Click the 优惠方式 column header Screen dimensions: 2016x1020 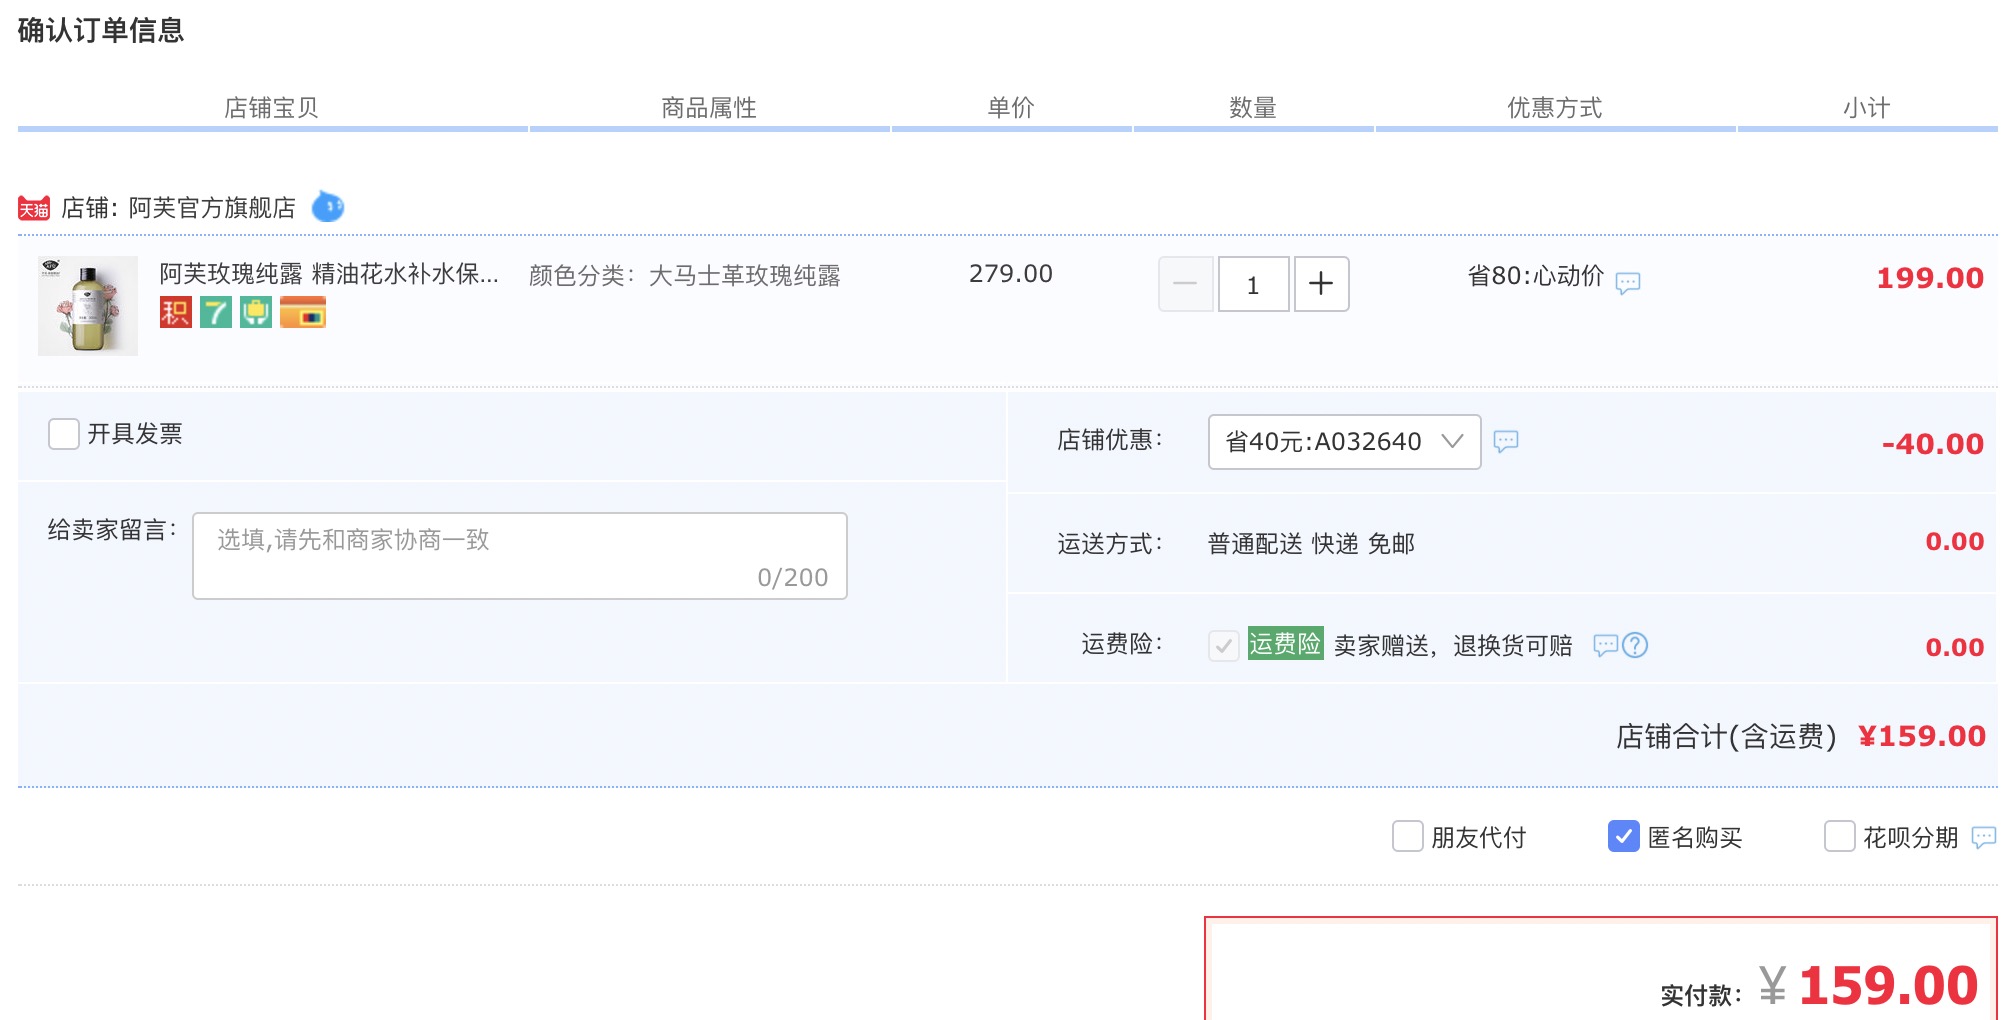[x=1555, y=108]
